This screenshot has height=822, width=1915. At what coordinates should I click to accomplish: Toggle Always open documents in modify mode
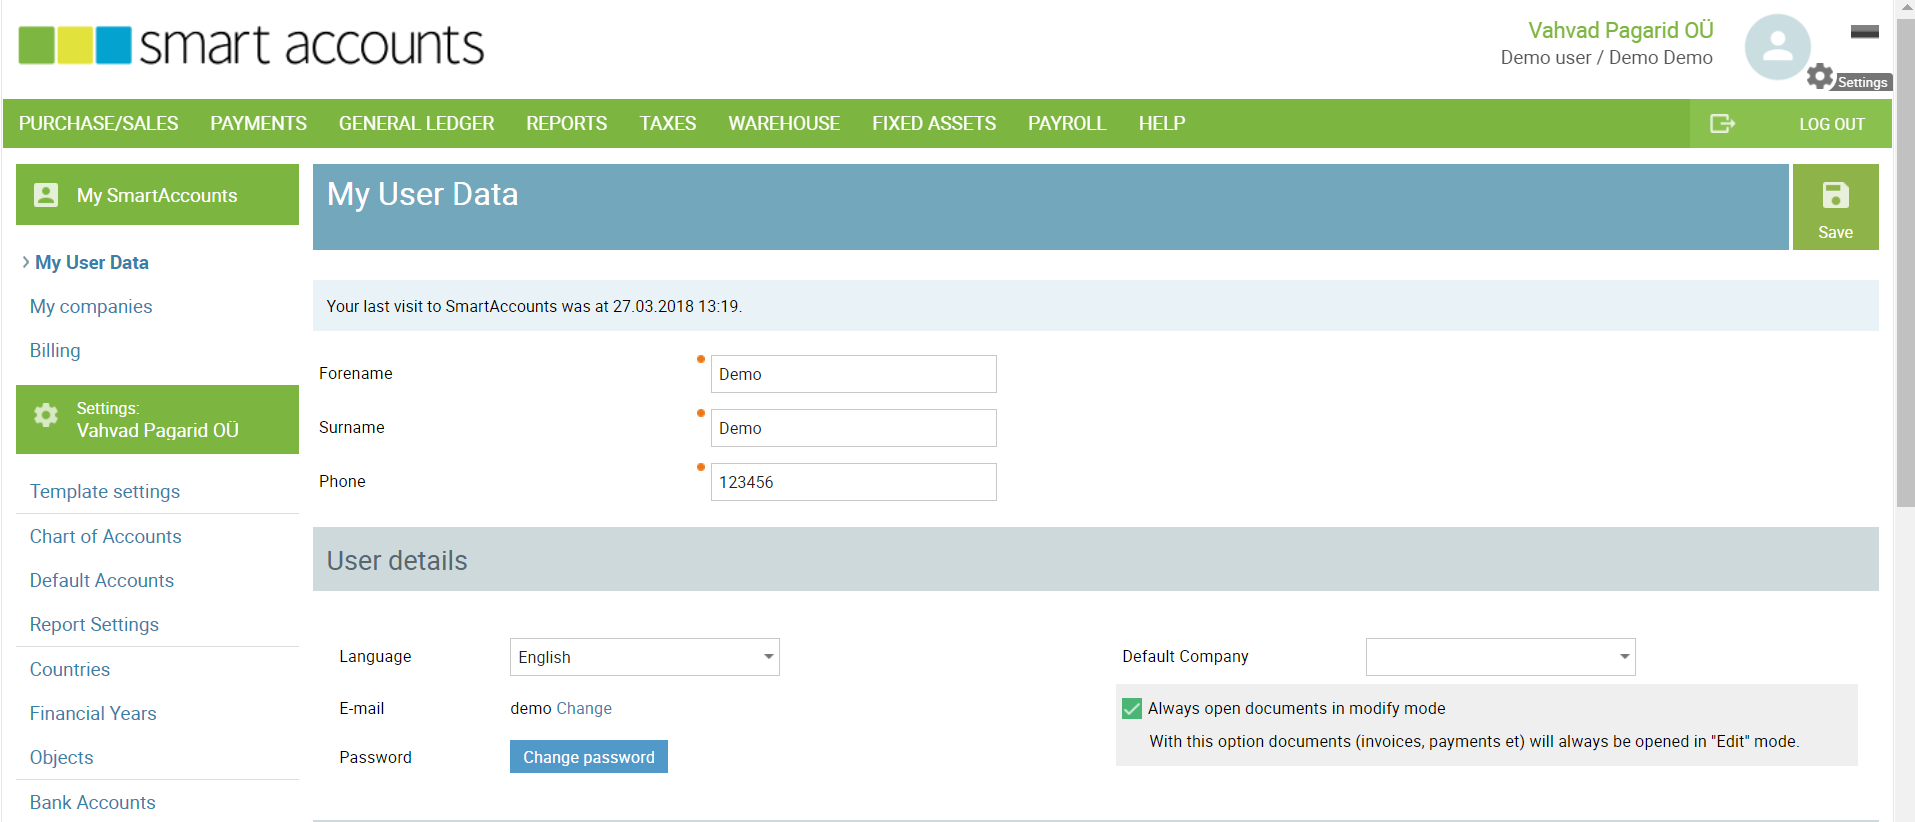tap(1132, 708)
